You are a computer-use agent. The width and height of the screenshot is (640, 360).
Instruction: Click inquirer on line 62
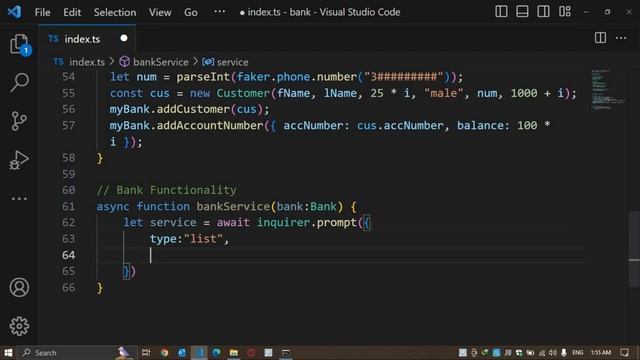[283, 222]
